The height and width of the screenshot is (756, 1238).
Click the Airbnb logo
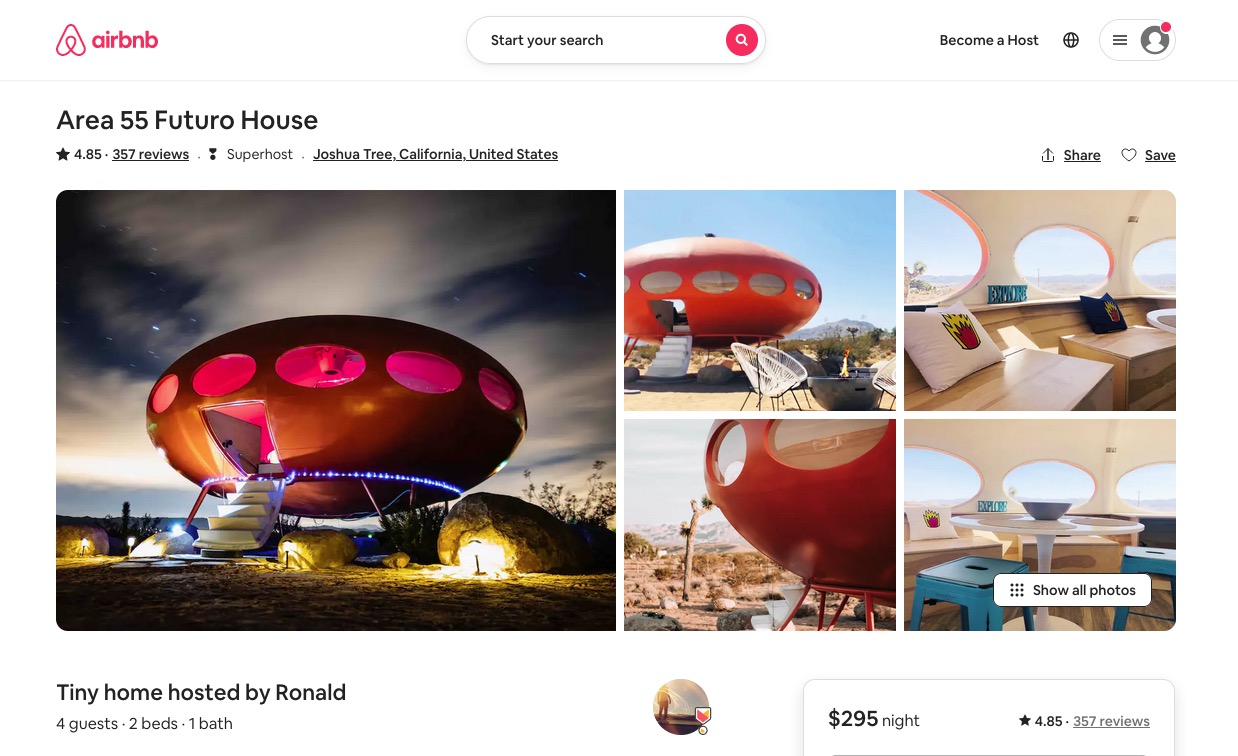[x=107, y=40]
